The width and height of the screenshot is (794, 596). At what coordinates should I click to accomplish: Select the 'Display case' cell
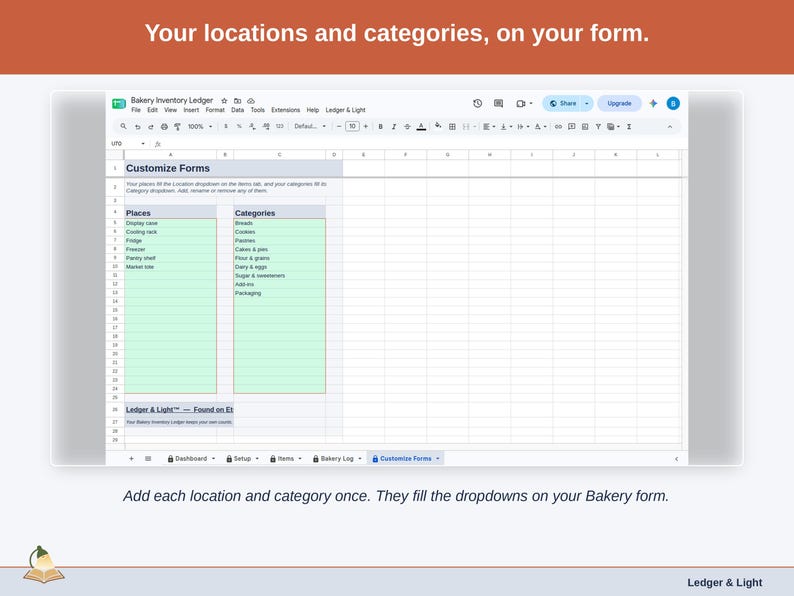click(170, 223)
